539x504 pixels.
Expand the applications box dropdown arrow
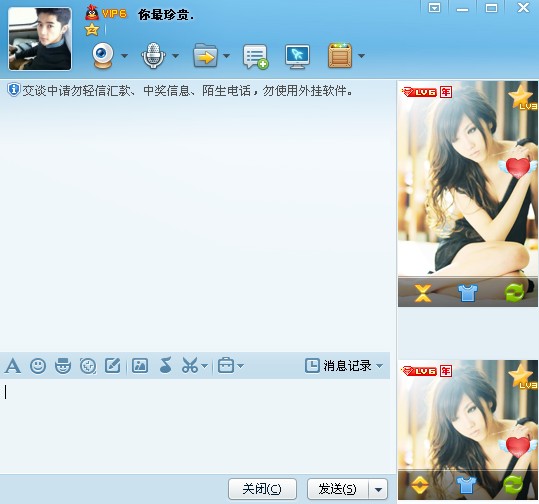click(361, 56)
